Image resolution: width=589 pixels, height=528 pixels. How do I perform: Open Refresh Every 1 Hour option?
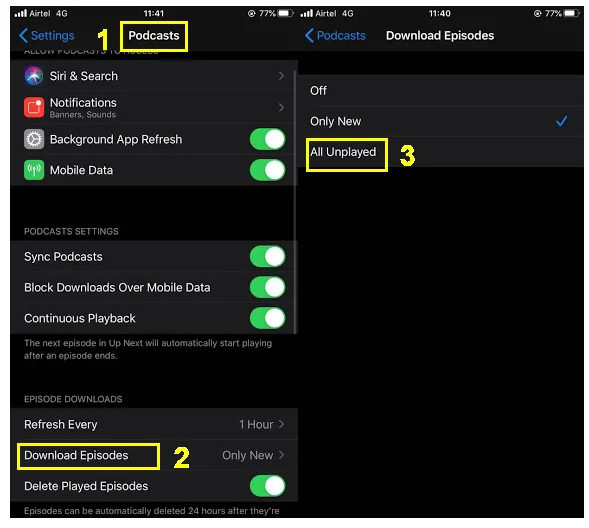pos(154,424)
